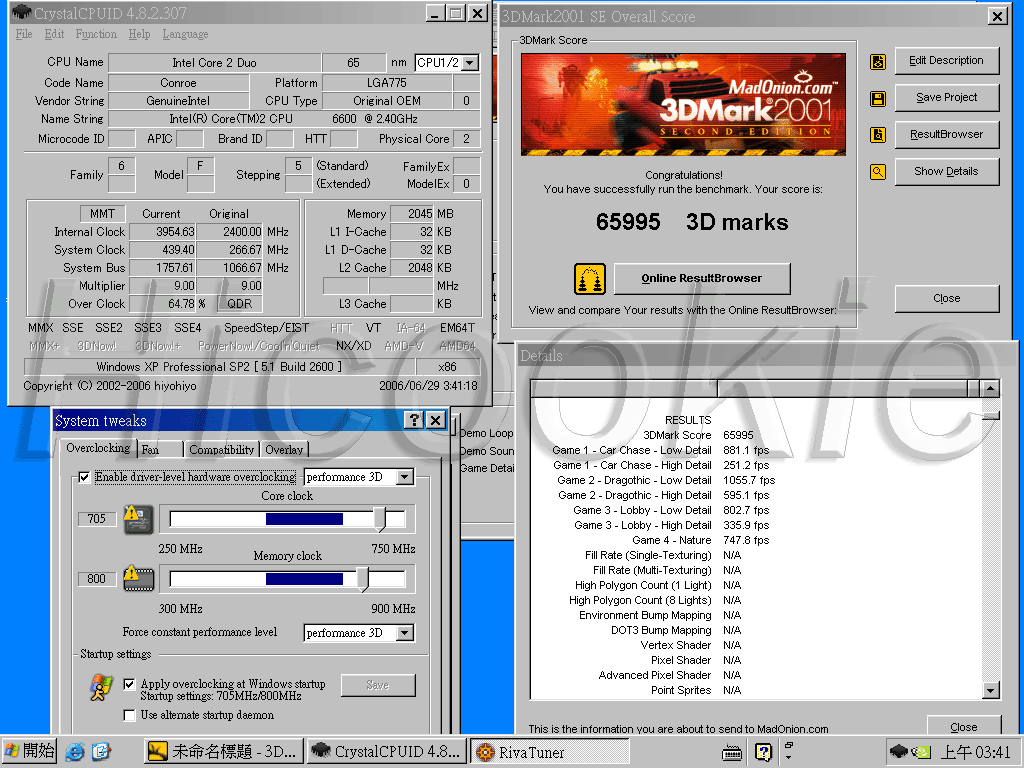Click the CrystalCPUID title bar chip icon
The height and width of the screenshot is (768, 1024).
[x=22, y=12]
